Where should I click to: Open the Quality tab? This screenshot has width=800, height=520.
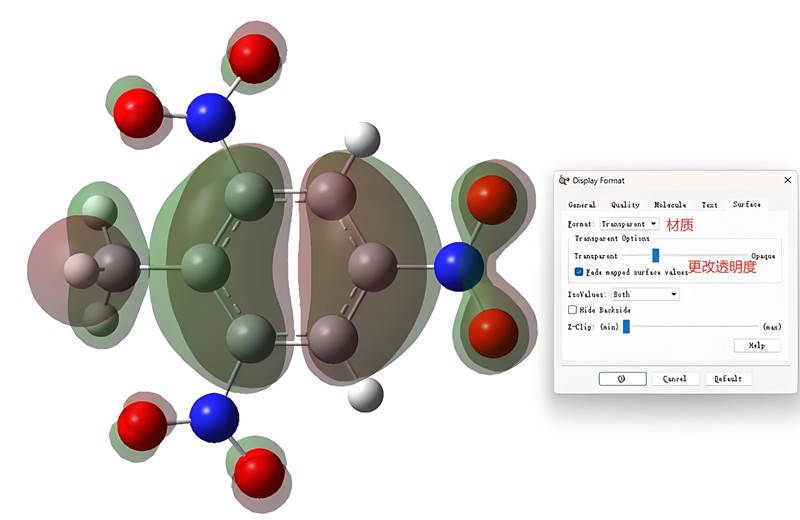[x=625, y=205]
